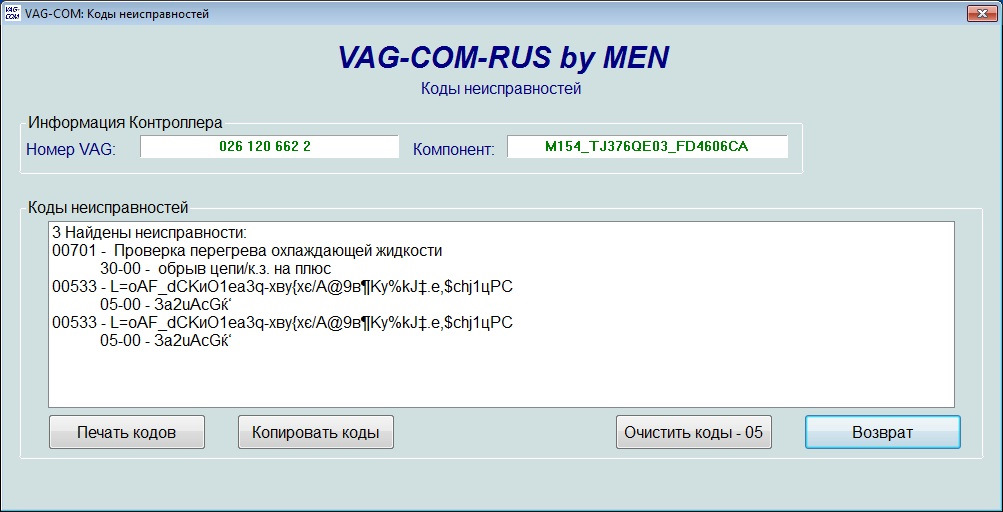This screenshot has width=1003, height=512.
Task: Click the Компонент field M154_TJ376QE03_FD4606CA
Action: click(647, 147)
